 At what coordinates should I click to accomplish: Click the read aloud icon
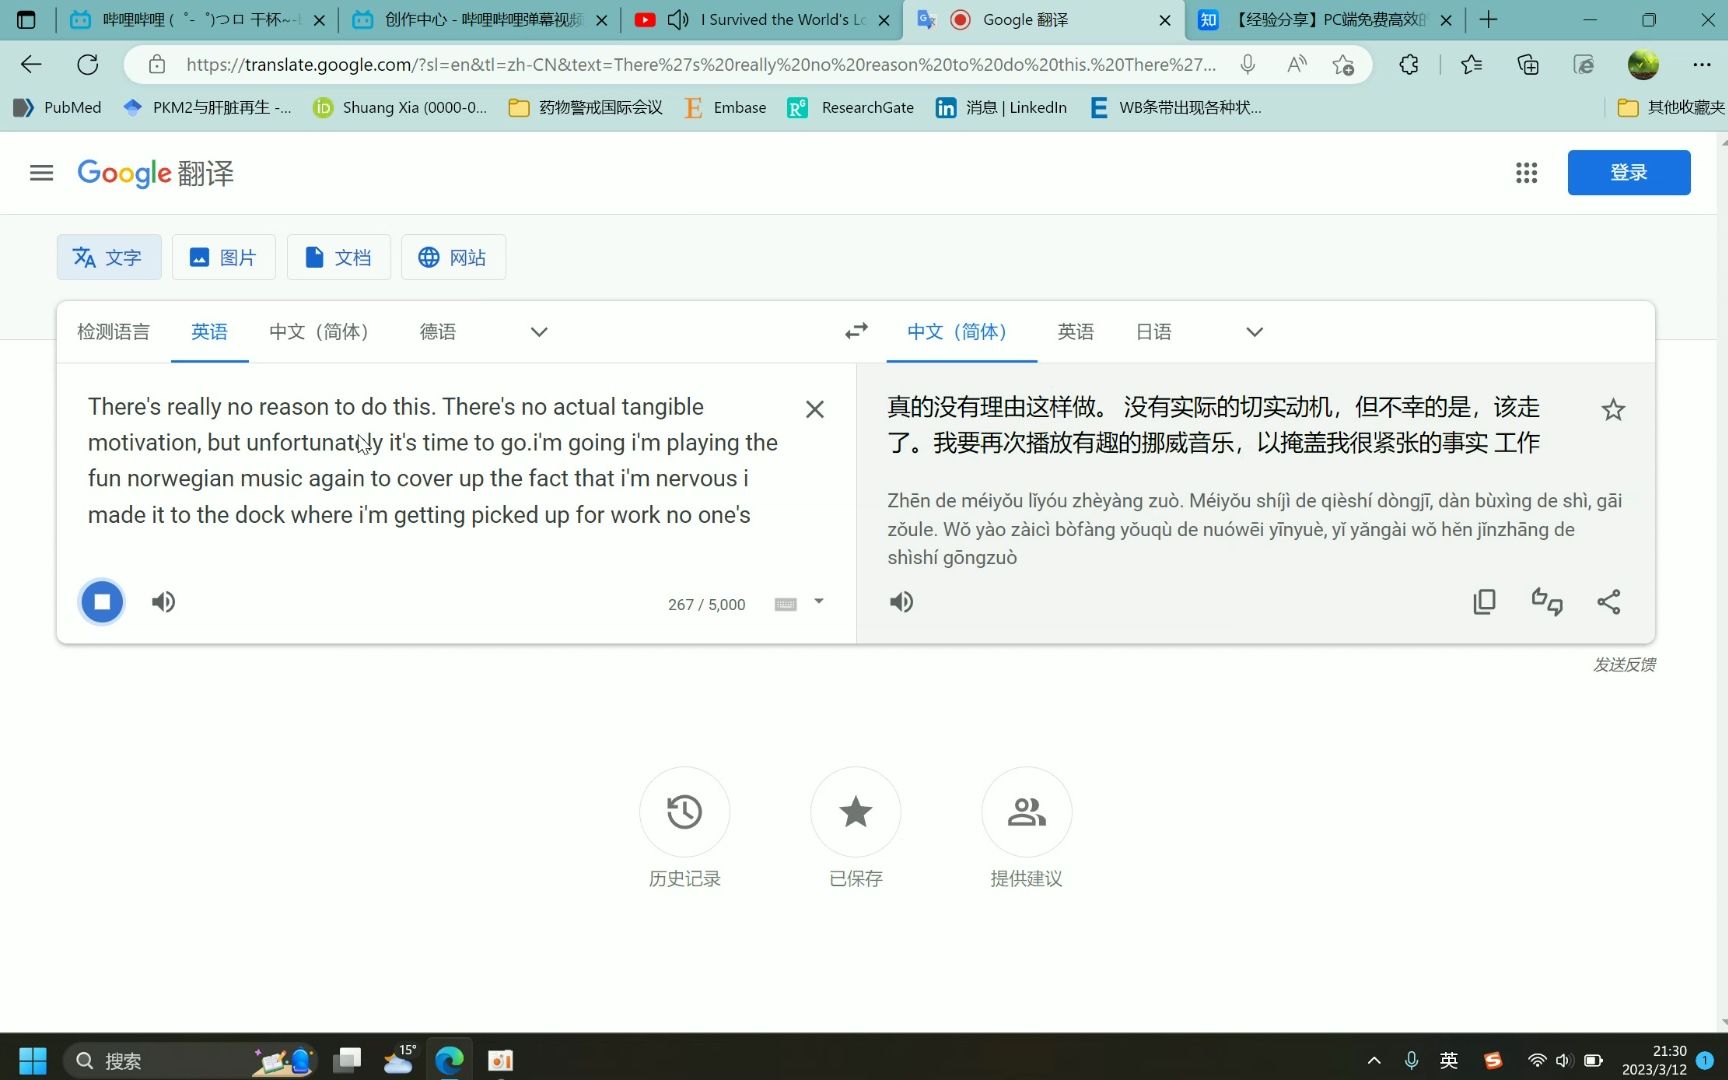tap(1297, 65)
